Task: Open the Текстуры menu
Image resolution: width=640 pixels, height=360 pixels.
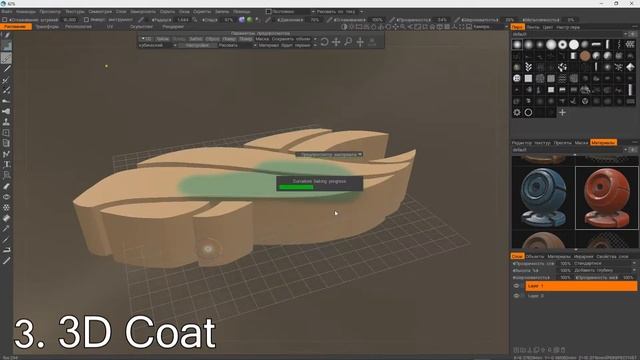Action: (75, 12)
